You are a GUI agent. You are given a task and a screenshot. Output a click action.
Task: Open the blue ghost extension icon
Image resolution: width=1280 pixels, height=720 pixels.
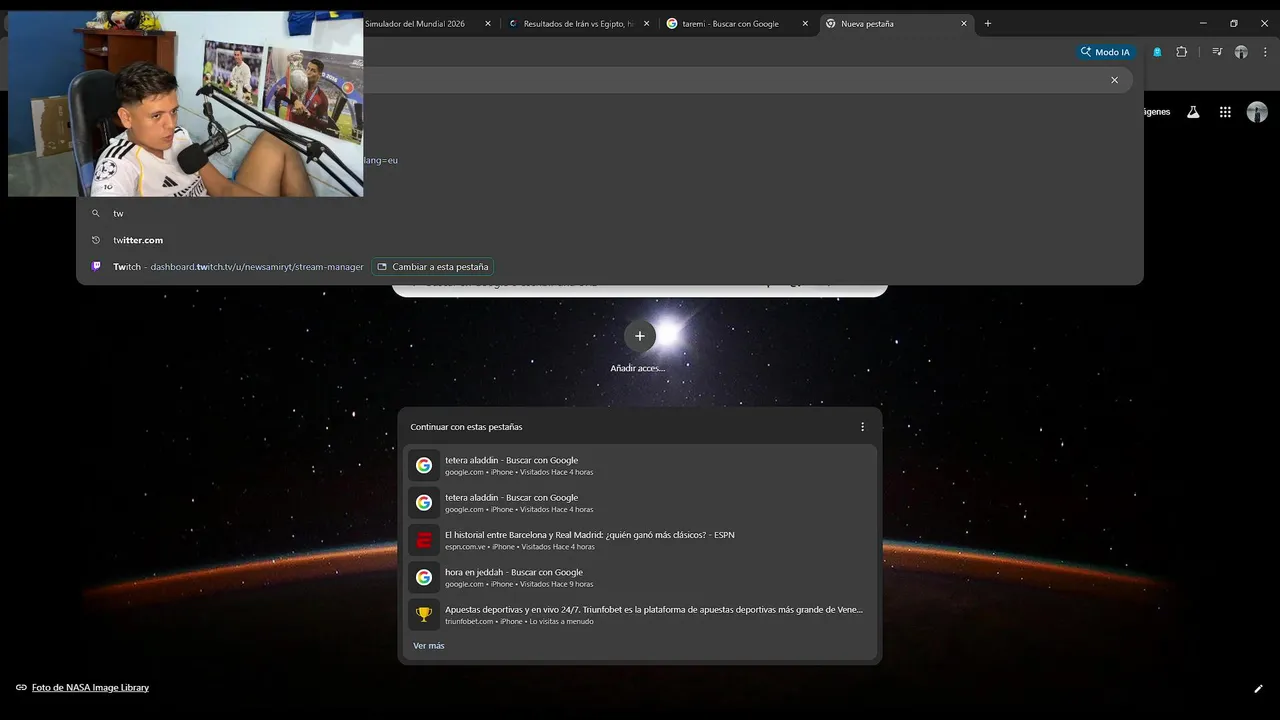pyautogui.click(x=1157, y=52)
